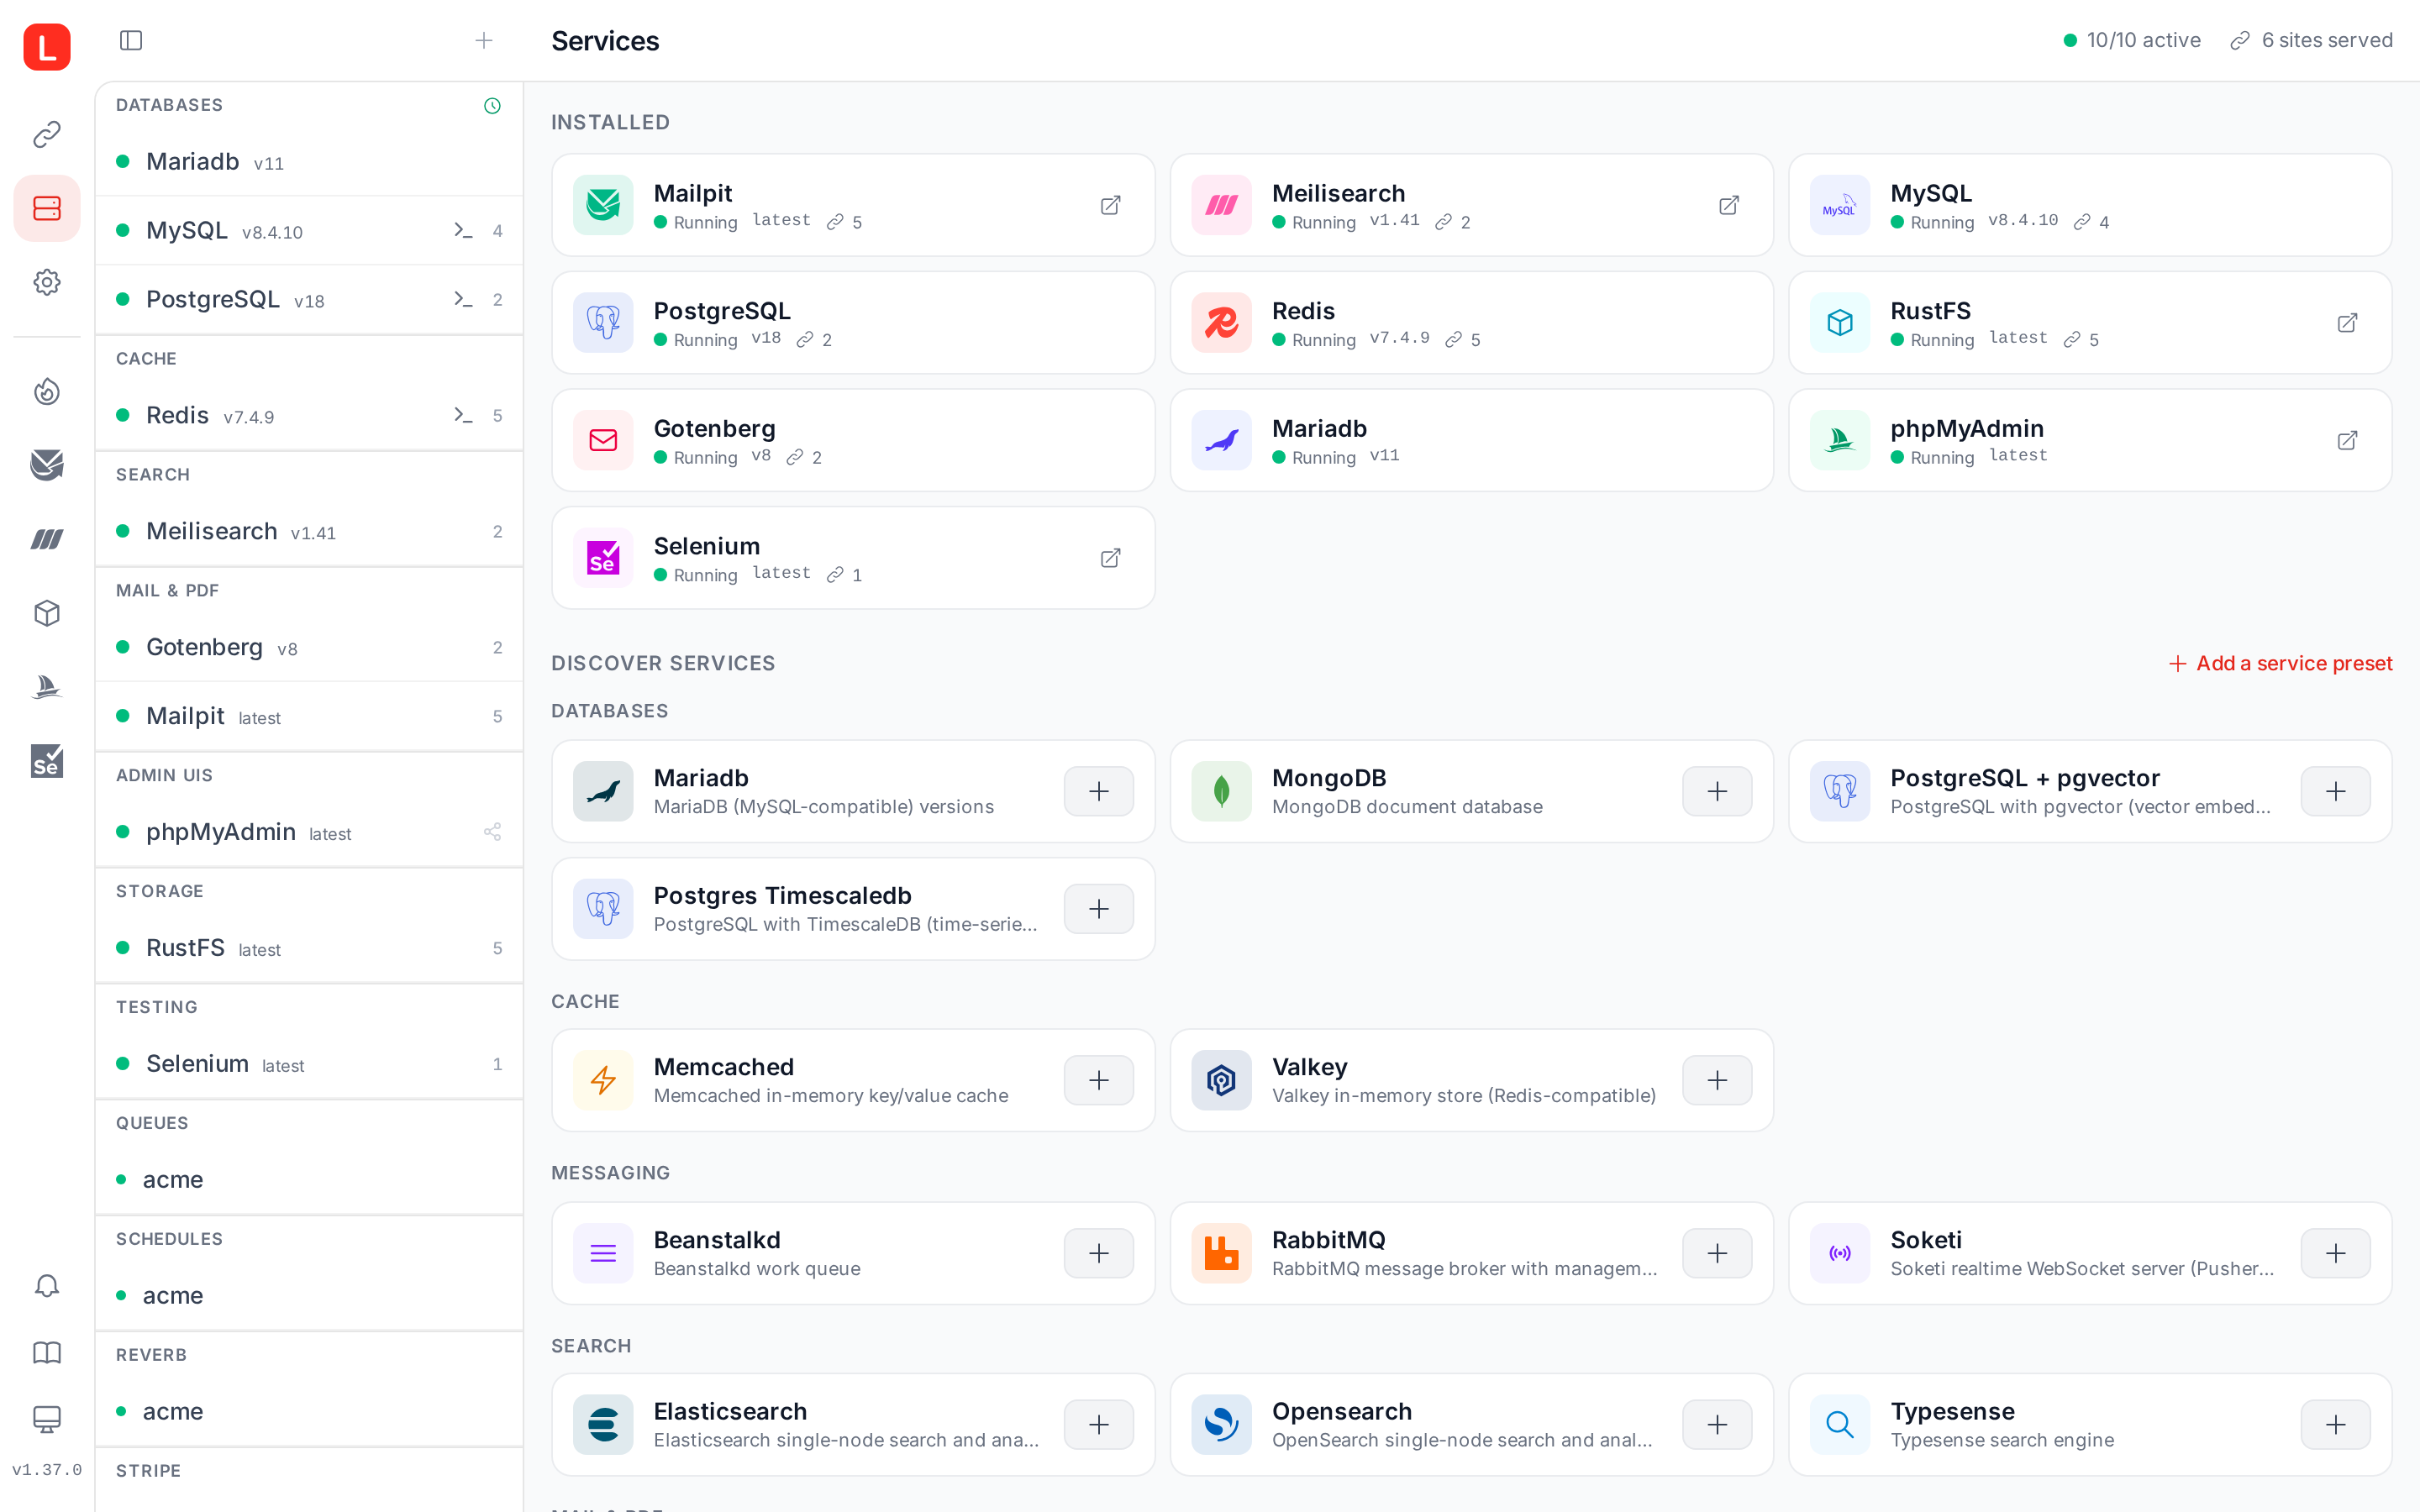Toggle the sidebar panel icon
The image size is (2420, 1512).
click(131, 40)
